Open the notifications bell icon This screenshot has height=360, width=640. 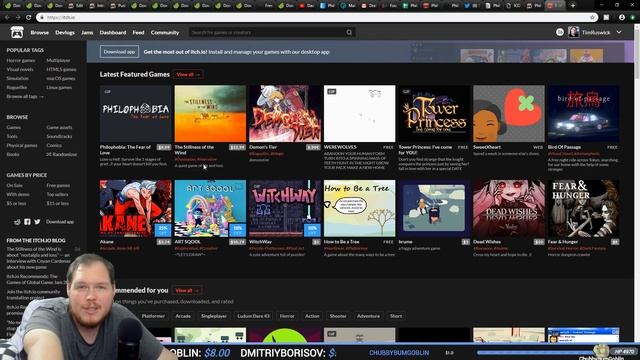[x=560, y=32]
